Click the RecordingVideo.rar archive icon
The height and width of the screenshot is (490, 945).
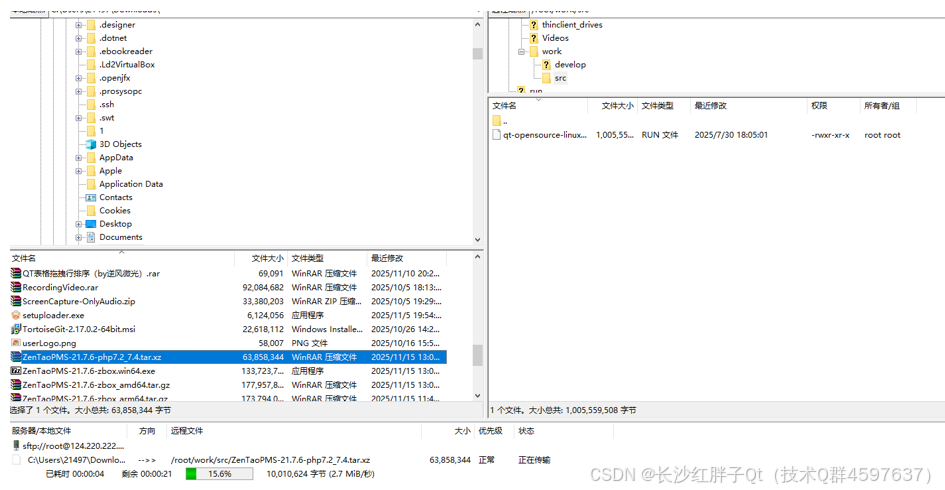(16, 287)
